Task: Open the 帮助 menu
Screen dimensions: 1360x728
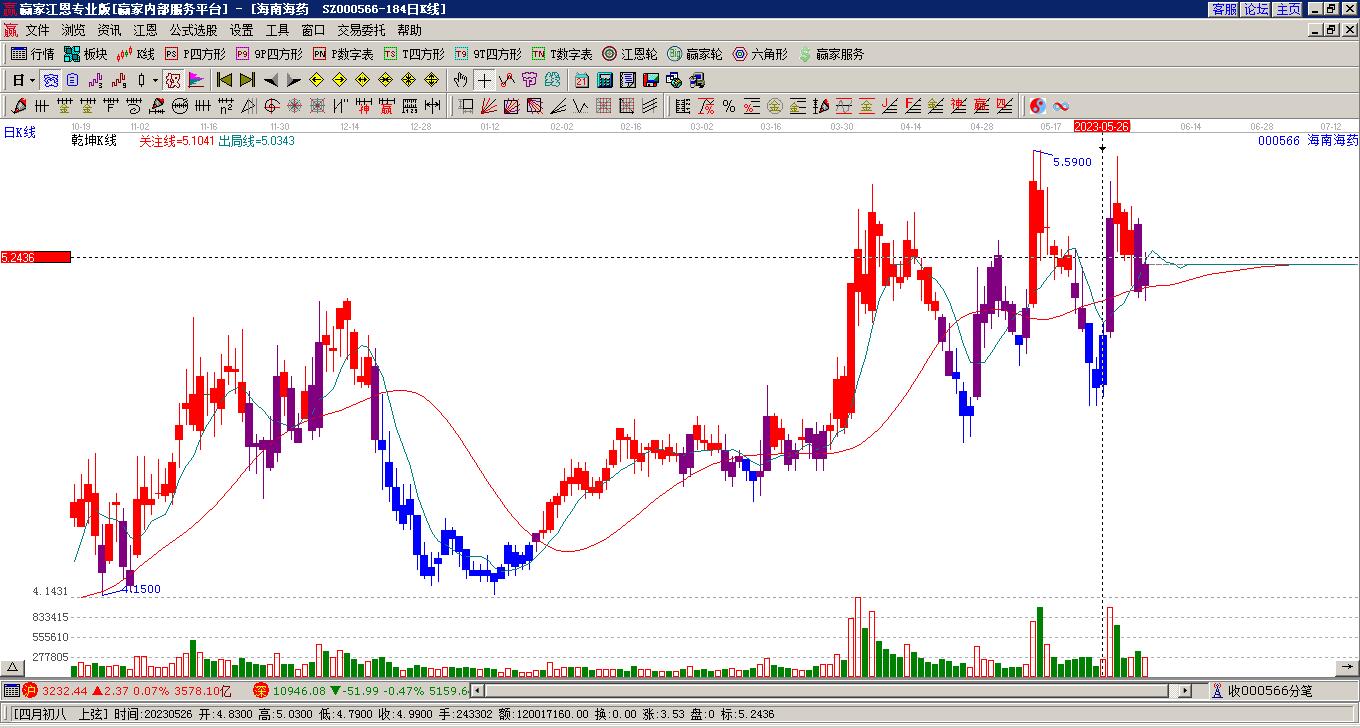Action: click(x=409, y=30)
